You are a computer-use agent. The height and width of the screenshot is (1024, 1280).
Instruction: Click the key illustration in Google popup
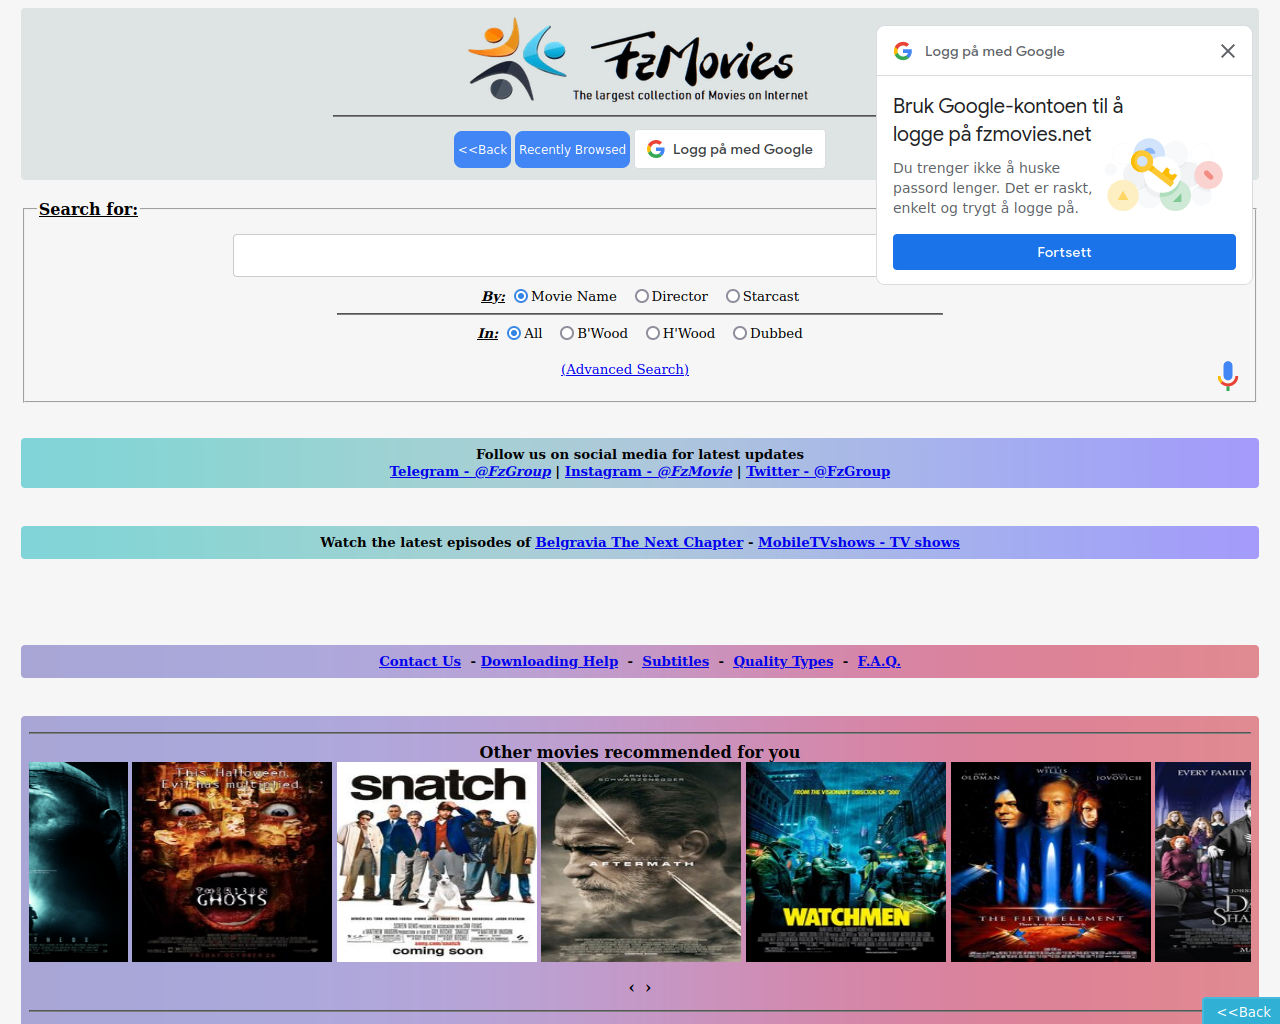[x=1164, y=175]
